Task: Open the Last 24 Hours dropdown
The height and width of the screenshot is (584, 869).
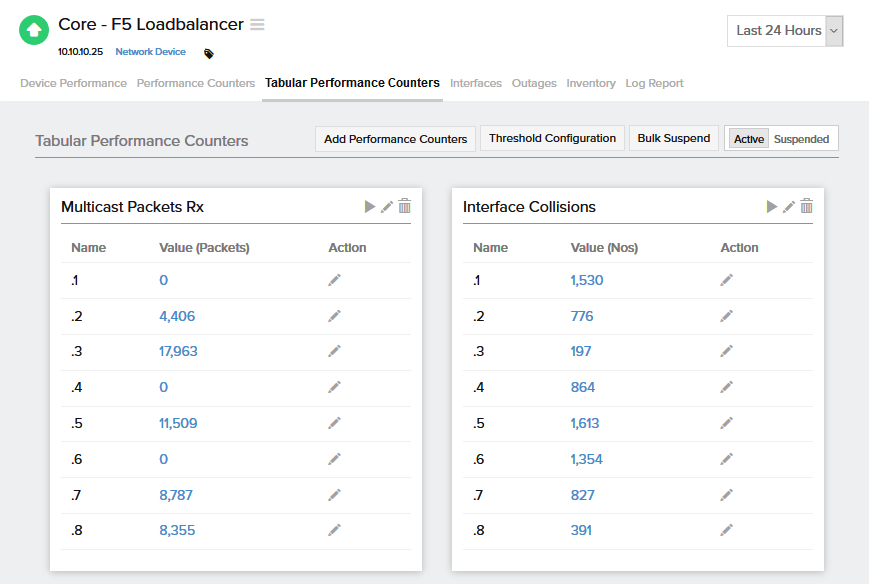Action: [x=785, y=31]
